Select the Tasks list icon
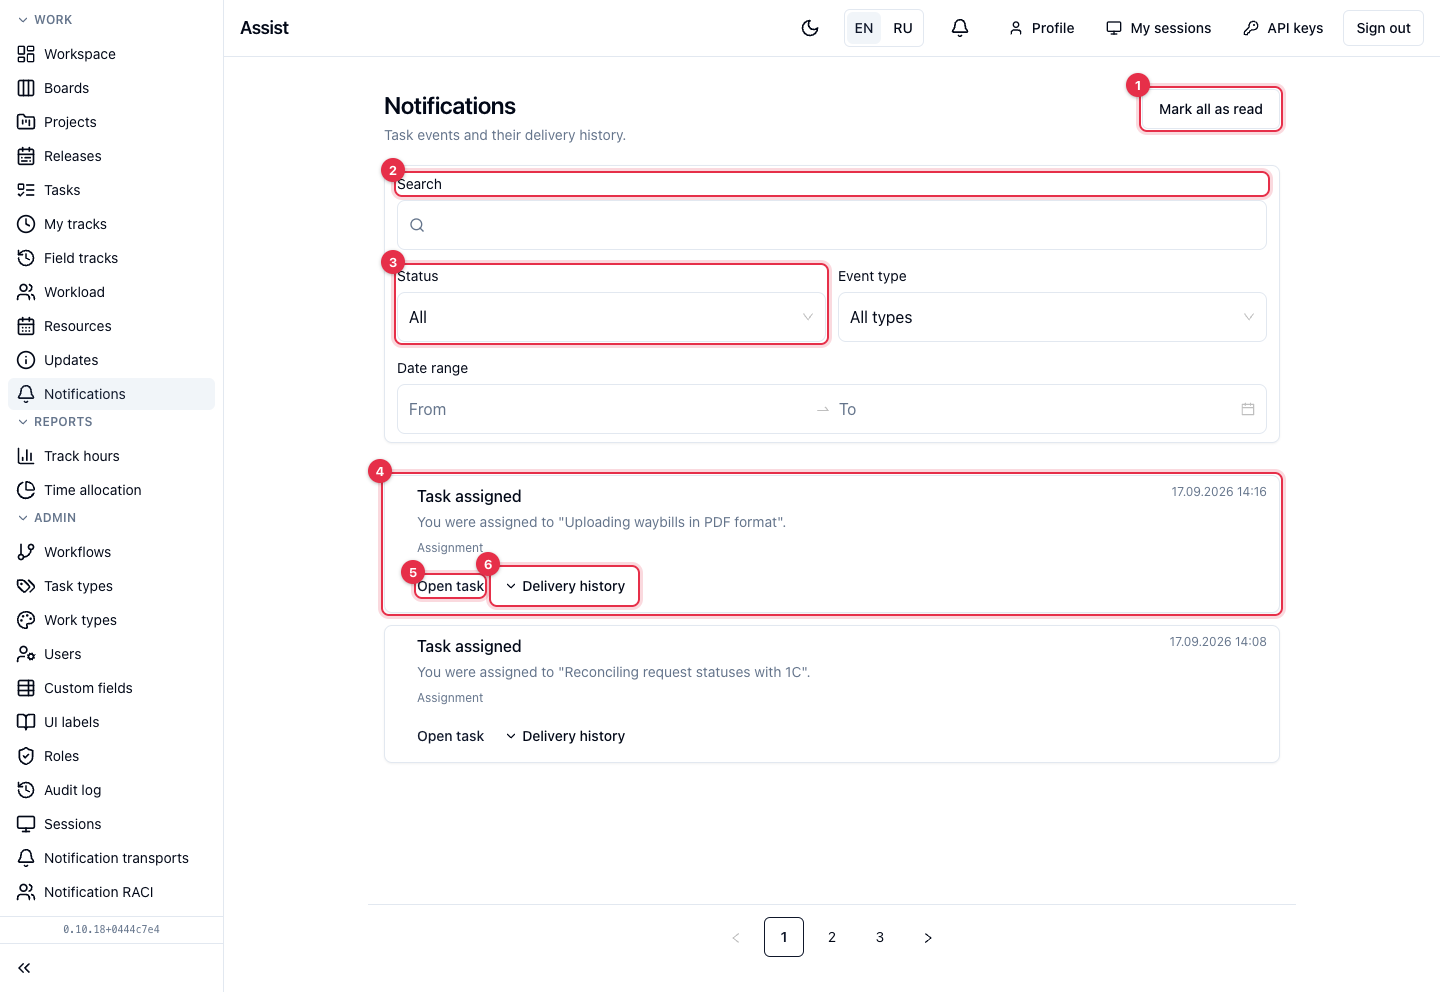The image size is (1440, 992). [x=26, y=190]
